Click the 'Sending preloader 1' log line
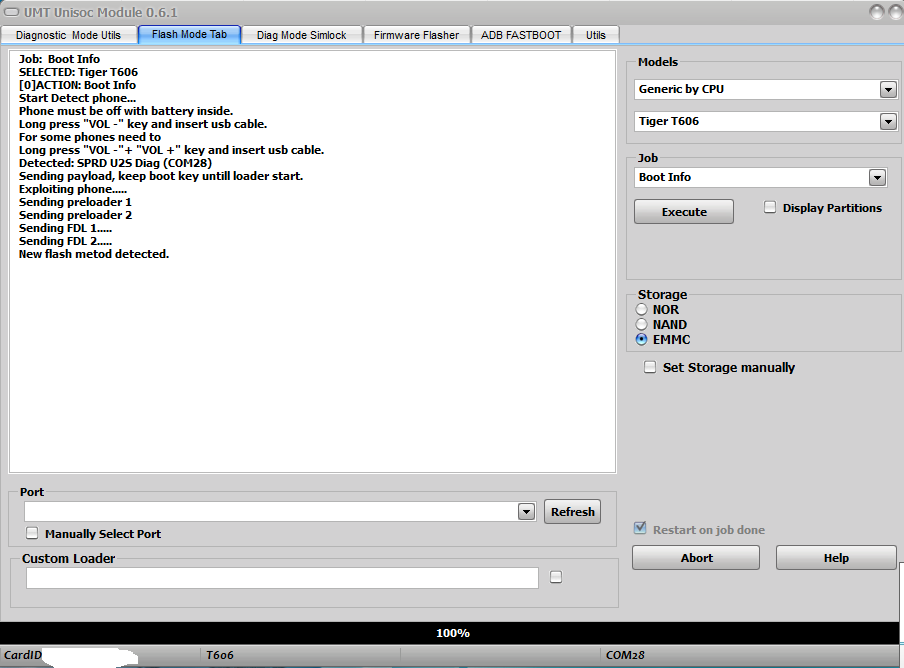The width and height of the screenshot is (904, 668). point(75,202)
